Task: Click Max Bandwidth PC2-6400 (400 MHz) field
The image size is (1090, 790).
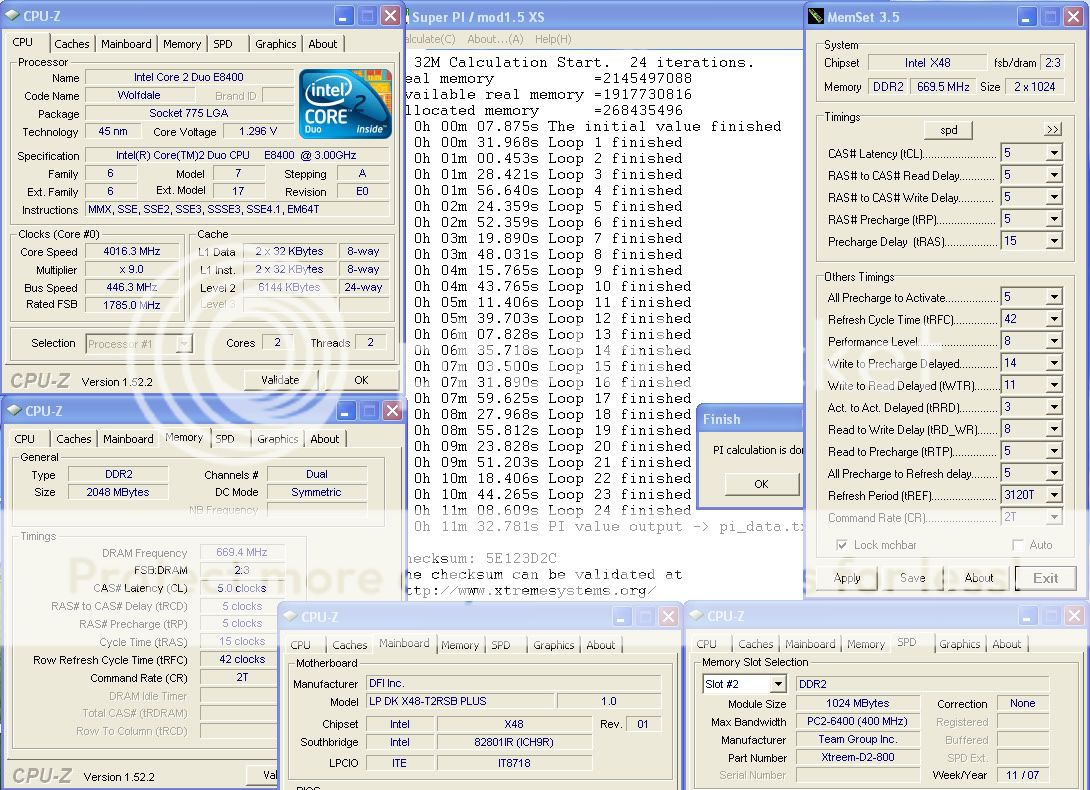Action: pyautogui.click(x=858, y=721)
